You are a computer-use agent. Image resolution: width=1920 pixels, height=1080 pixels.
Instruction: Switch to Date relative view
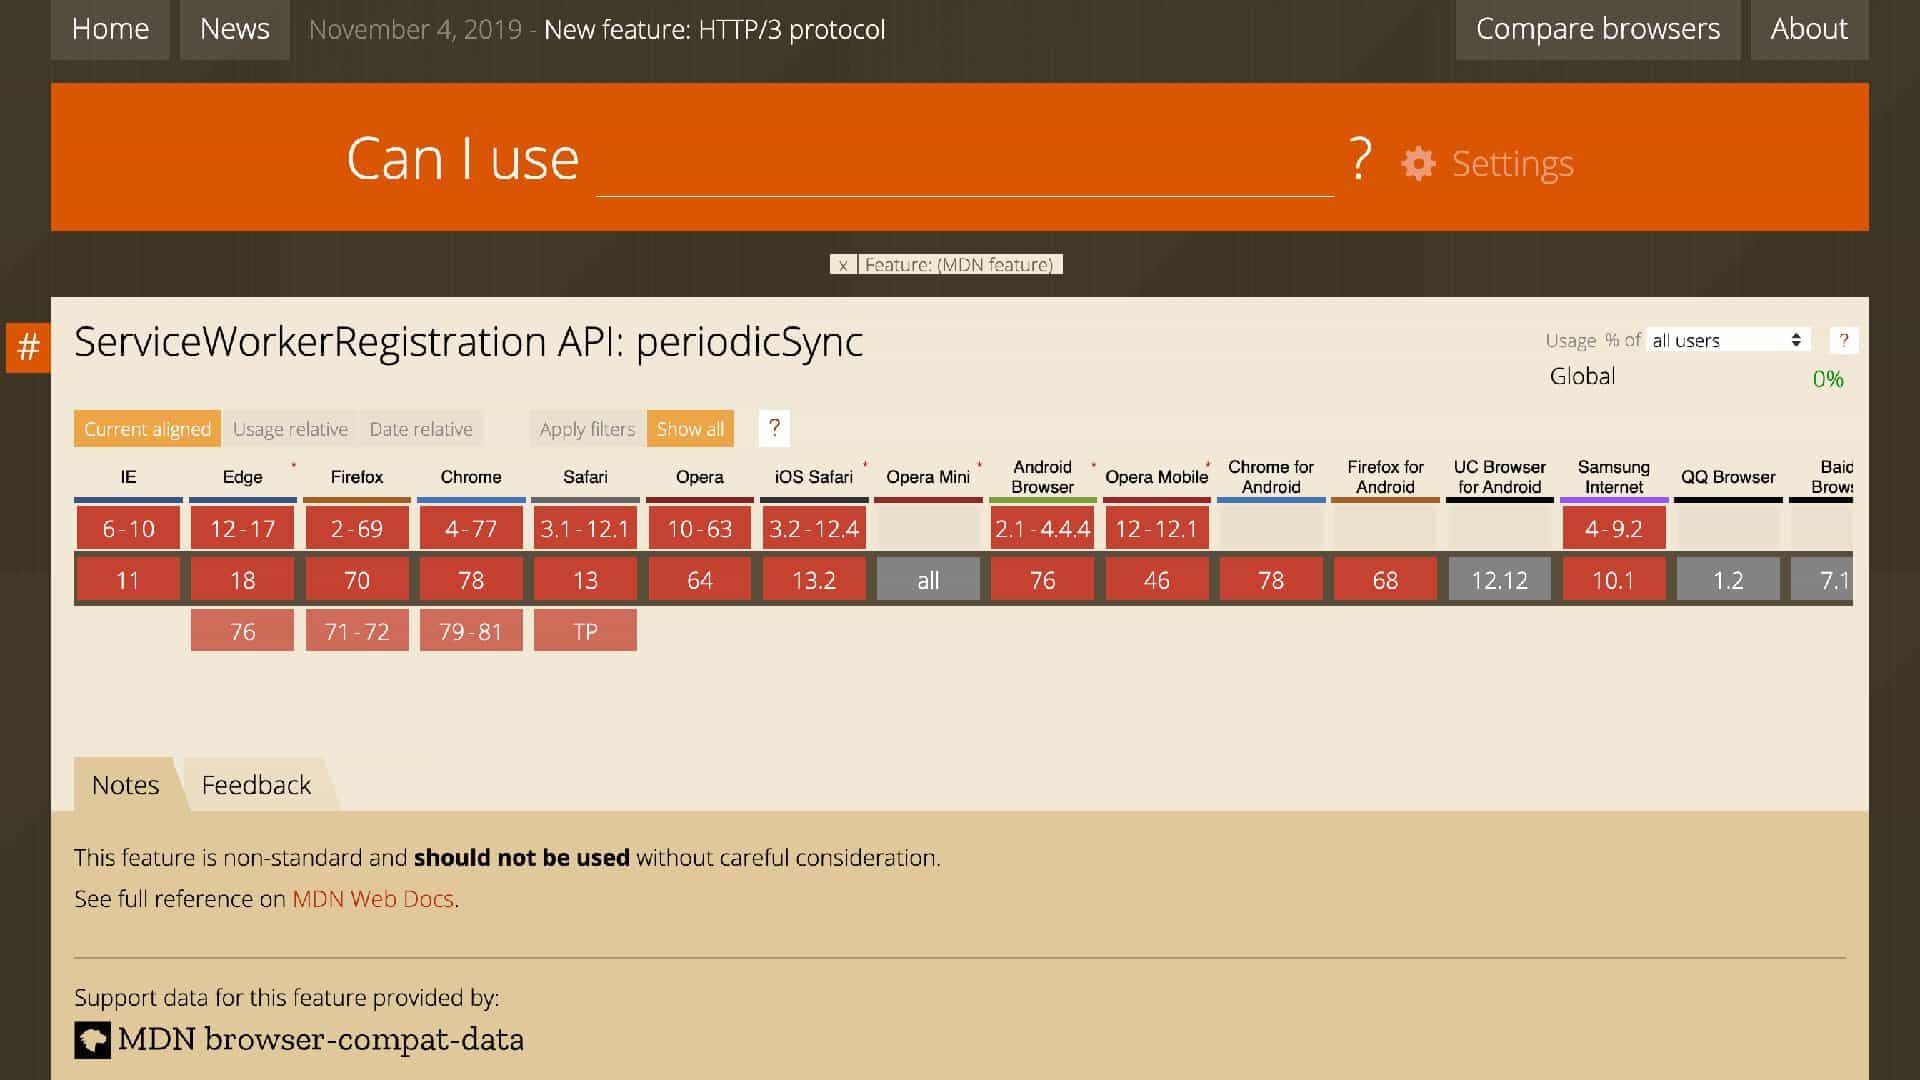click(x=421, y=429)
